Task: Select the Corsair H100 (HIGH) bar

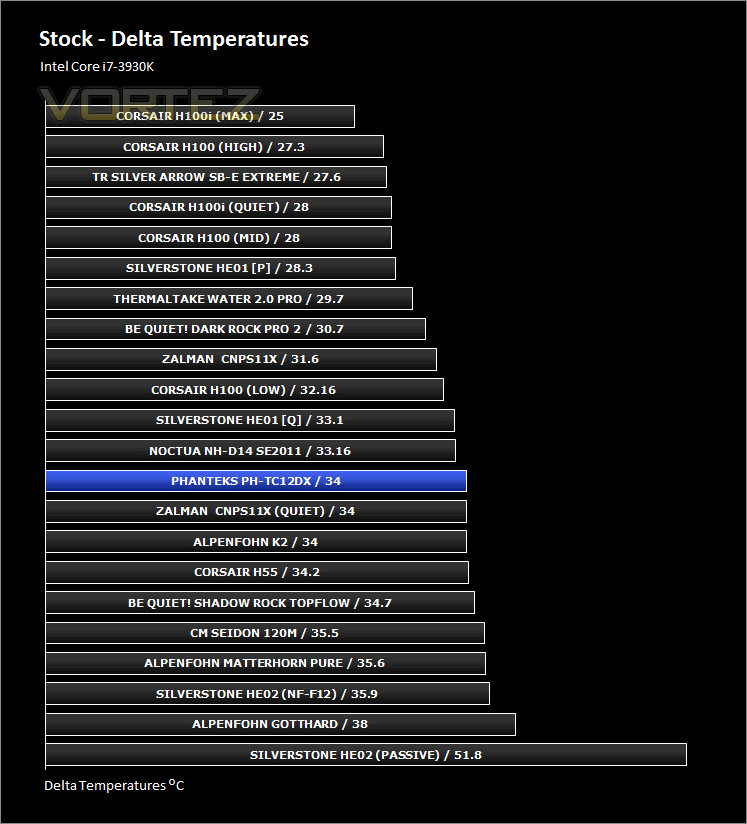Action: 214,147
